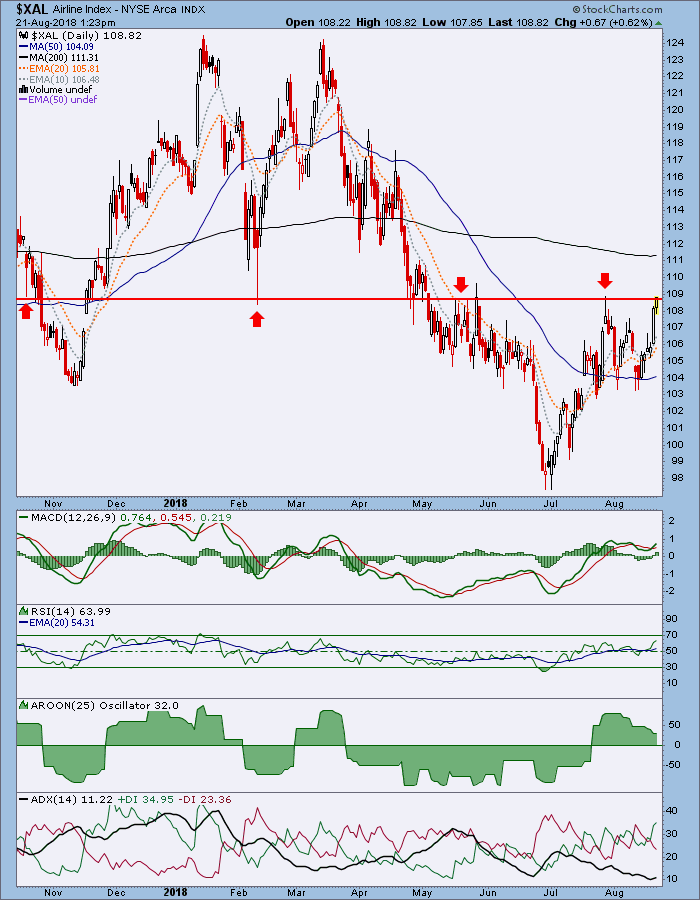Click the EMA(50) undef legend entry
This screenshot has width=700, height=900.
click(x=63, y=100)
